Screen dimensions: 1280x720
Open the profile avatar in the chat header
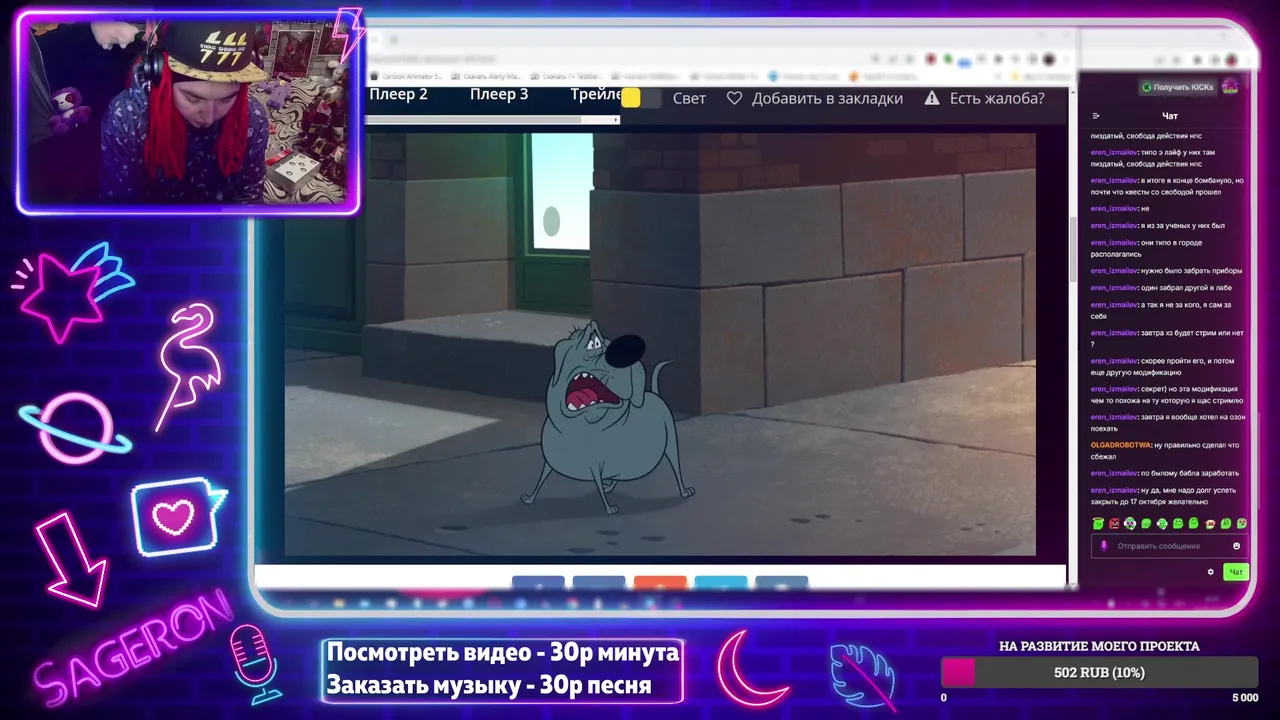point(1230,87)
